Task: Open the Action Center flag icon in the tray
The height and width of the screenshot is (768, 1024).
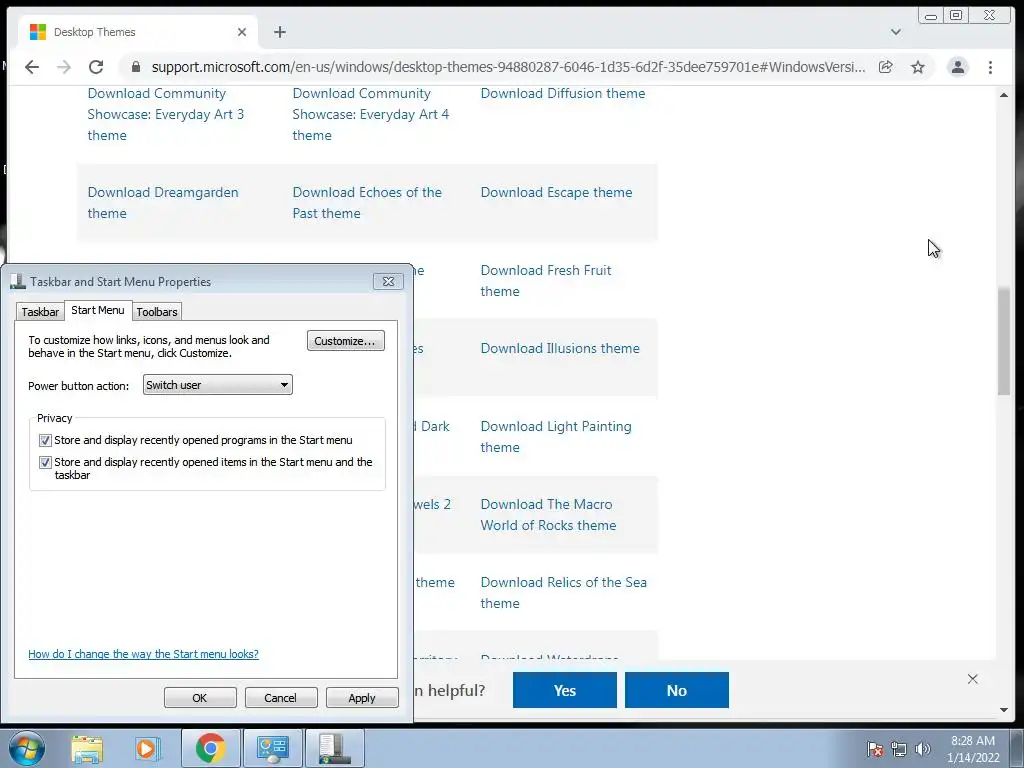Action: pyautogui.click(x=874, y=749)
